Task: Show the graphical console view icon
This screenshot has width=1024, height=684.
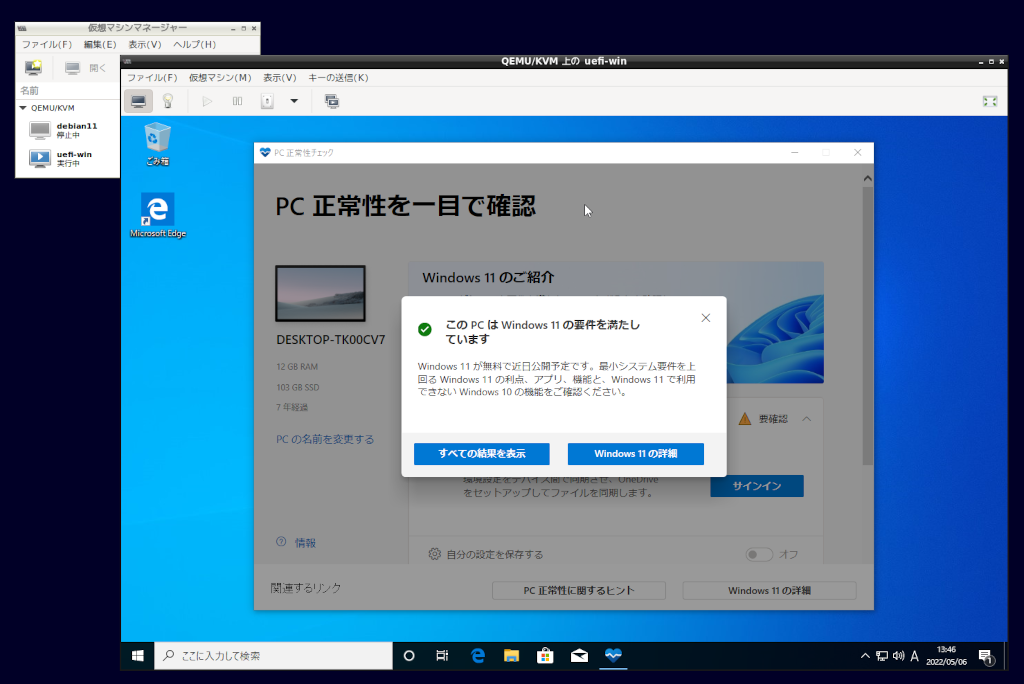Action: (x=138, y=101)
